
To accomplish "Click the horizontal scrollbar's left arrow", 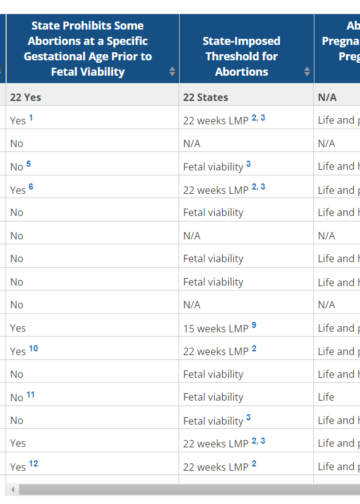I will tap(13, 489).
